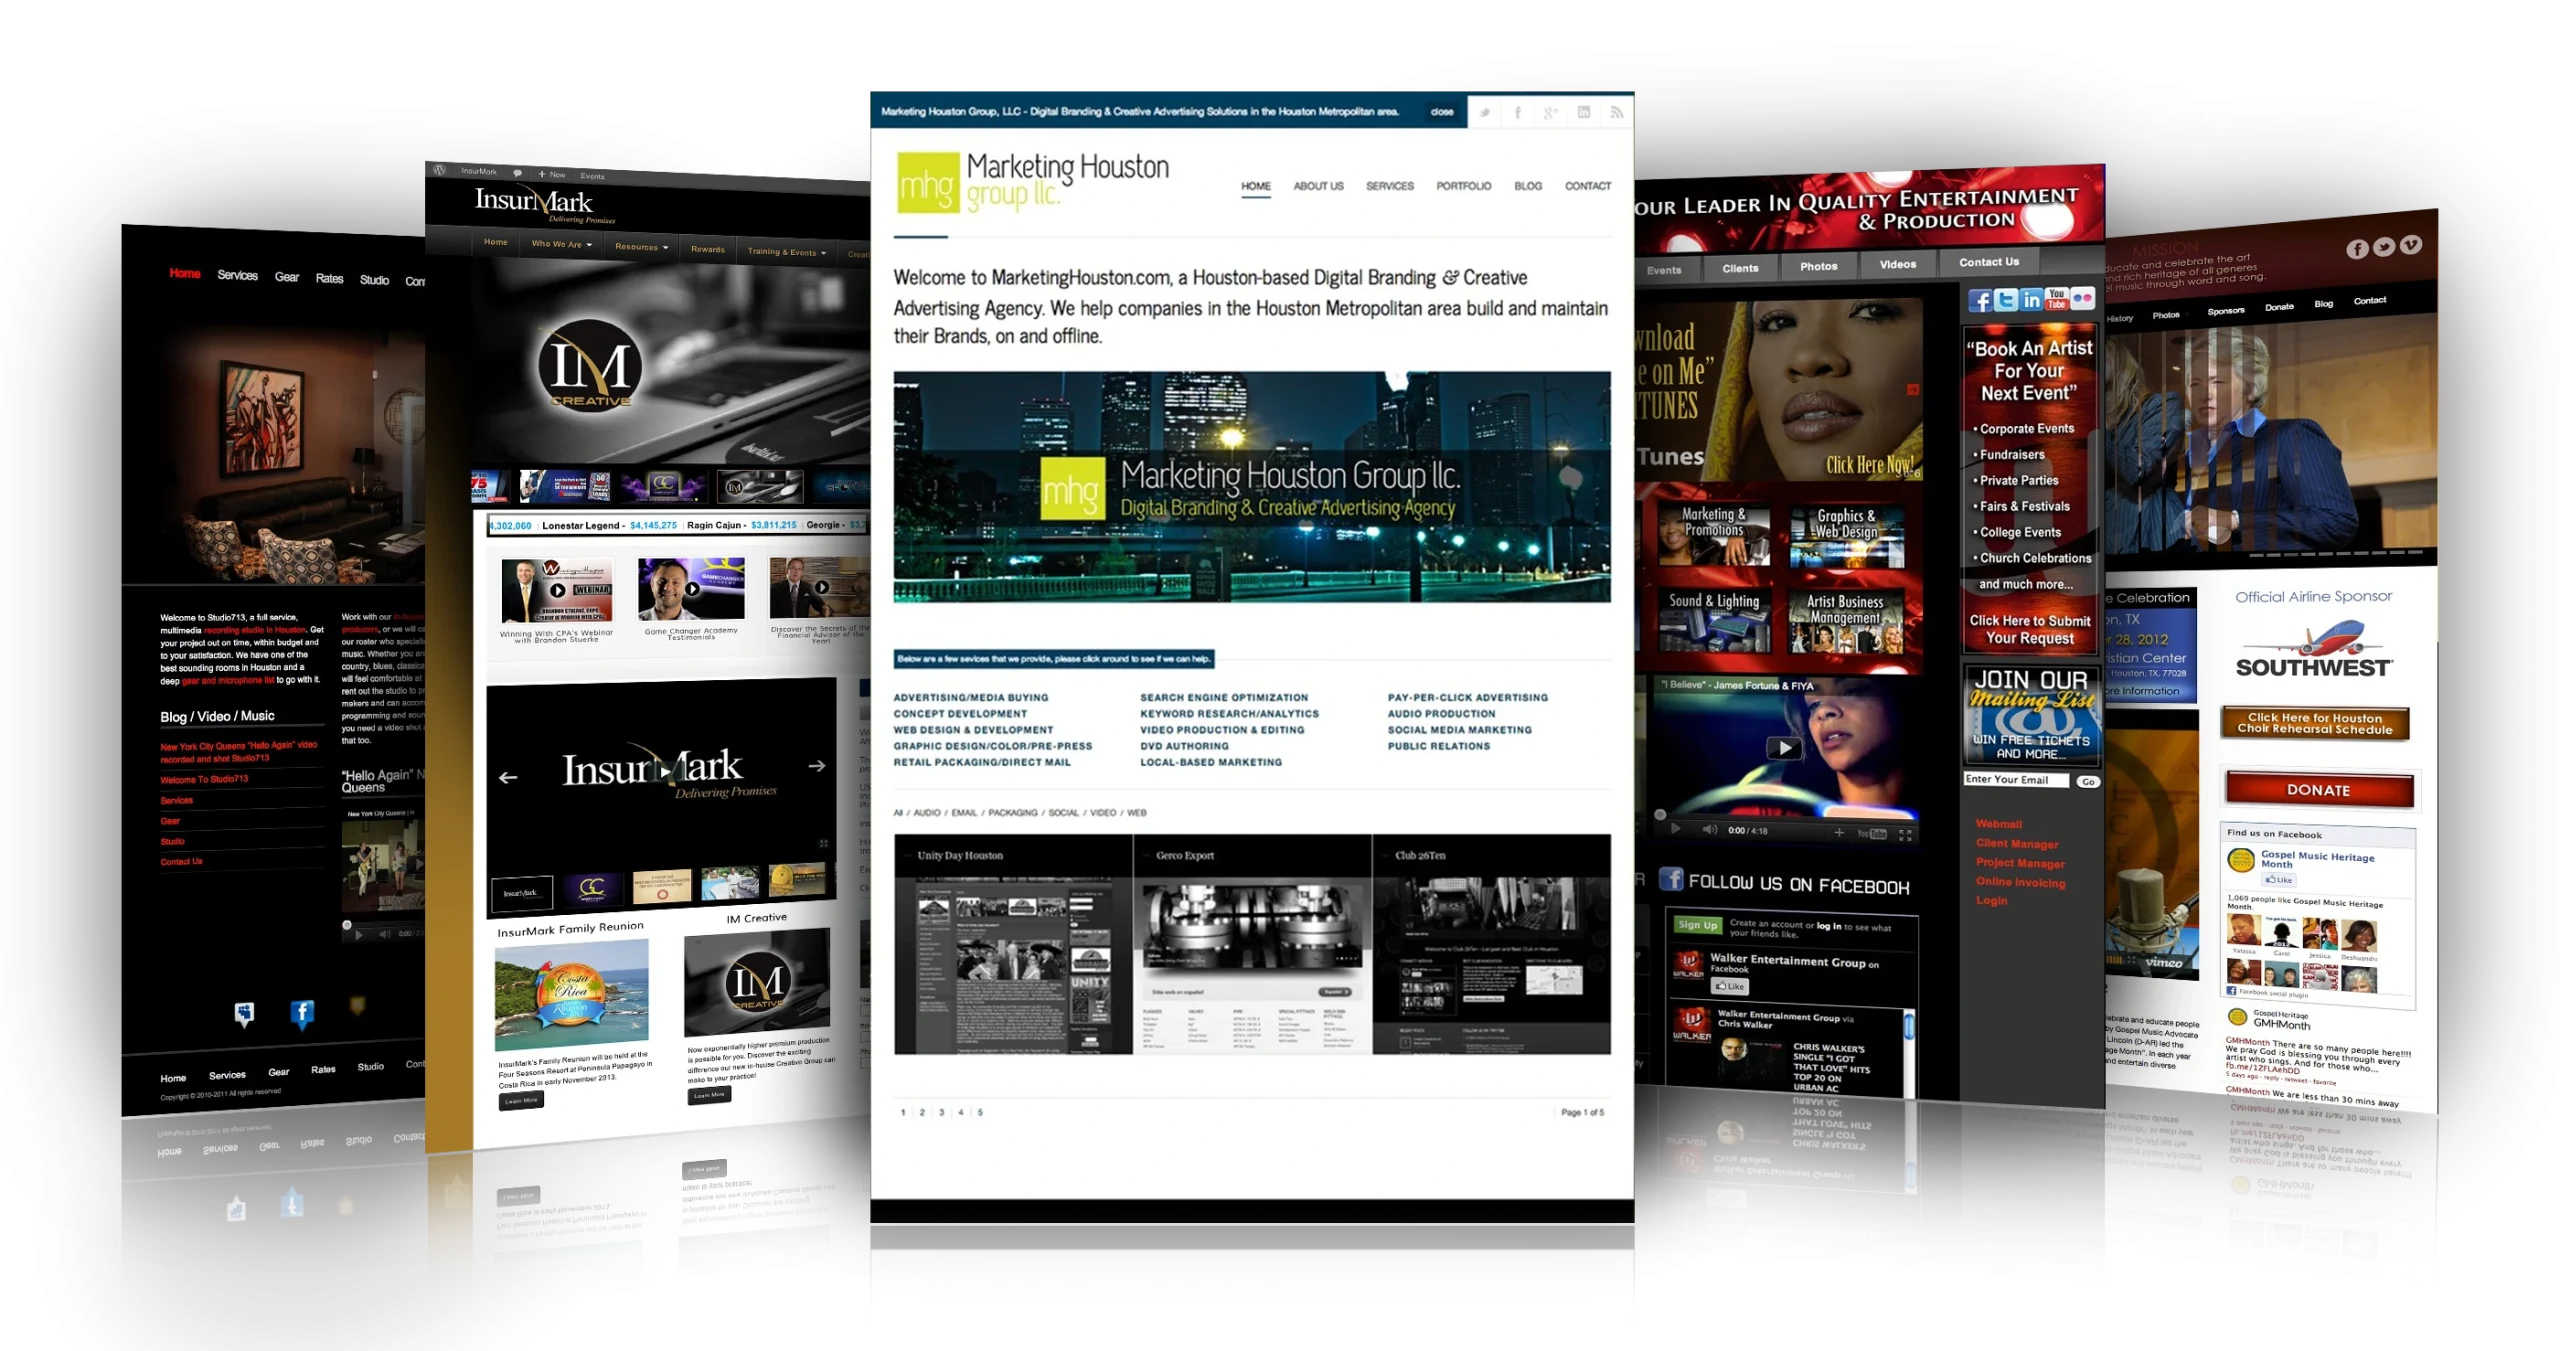Screen dimensions: 2560x1351
Task: Click the red DONATE button
Action: [2319, 789]
